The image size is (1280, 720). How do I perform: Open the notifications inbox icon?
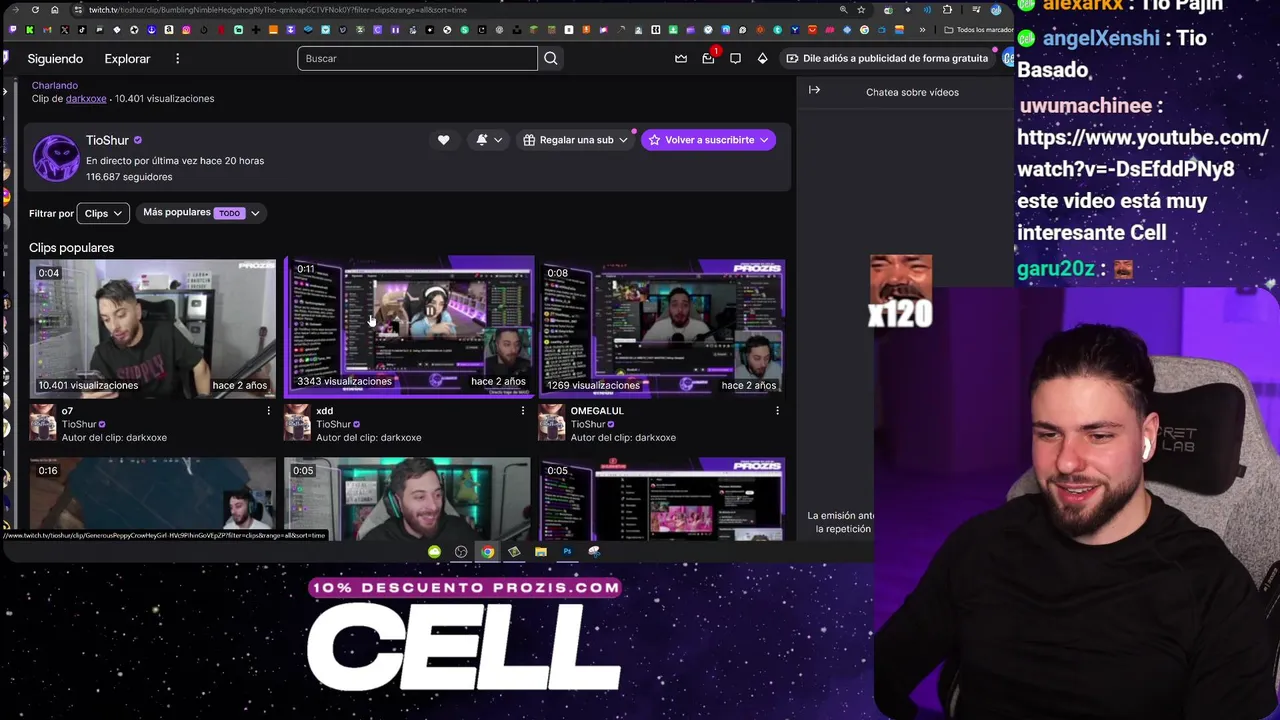708,58
